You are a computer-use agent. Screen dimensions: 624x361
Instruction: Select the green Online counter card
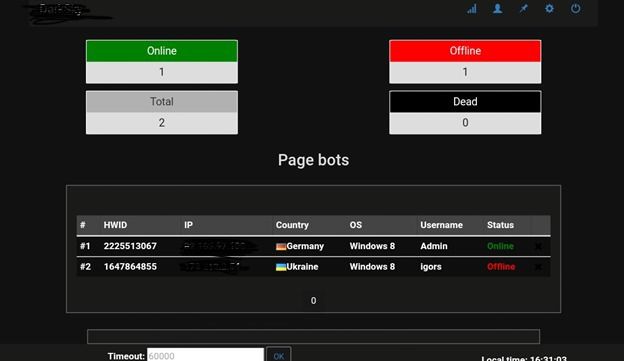[x=162, y=62]
